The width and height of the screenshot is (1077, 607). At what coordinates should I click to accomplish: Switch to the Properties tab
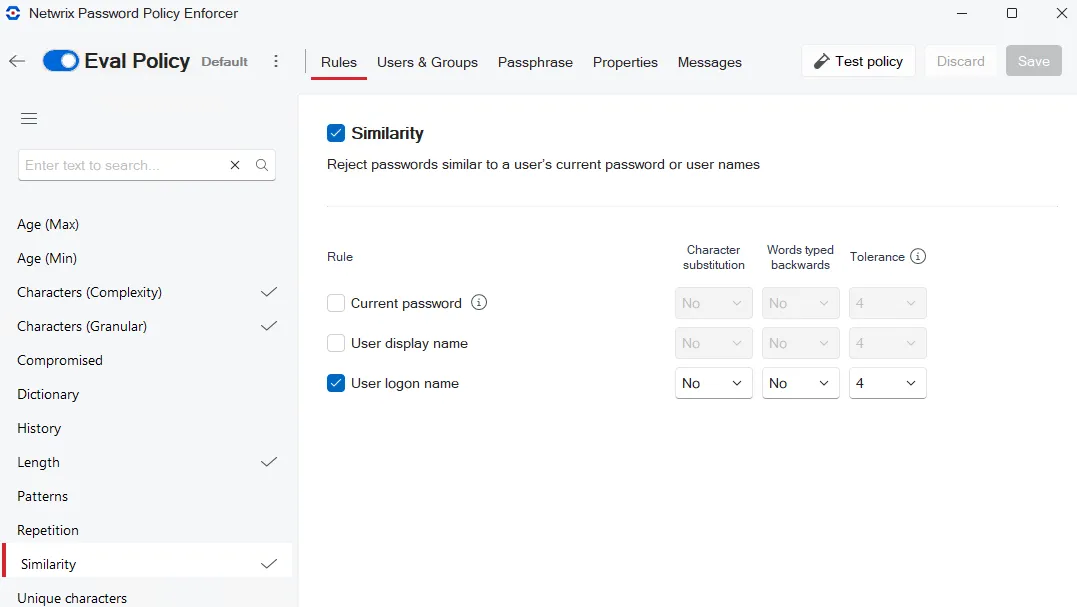625,62
